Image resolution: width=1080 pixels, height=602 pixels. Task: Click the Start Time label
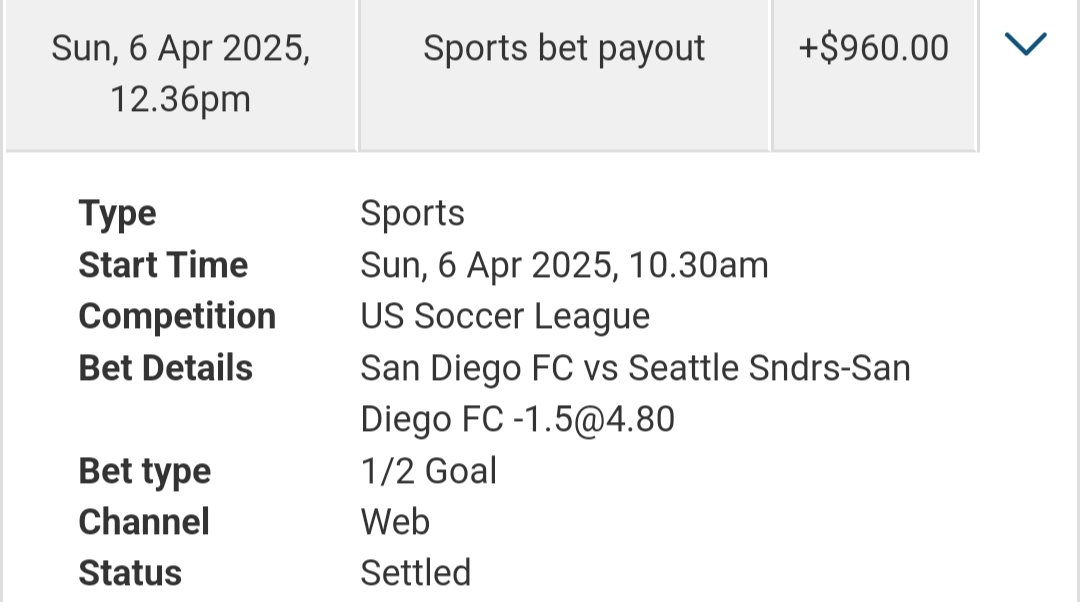click(163, 265)
